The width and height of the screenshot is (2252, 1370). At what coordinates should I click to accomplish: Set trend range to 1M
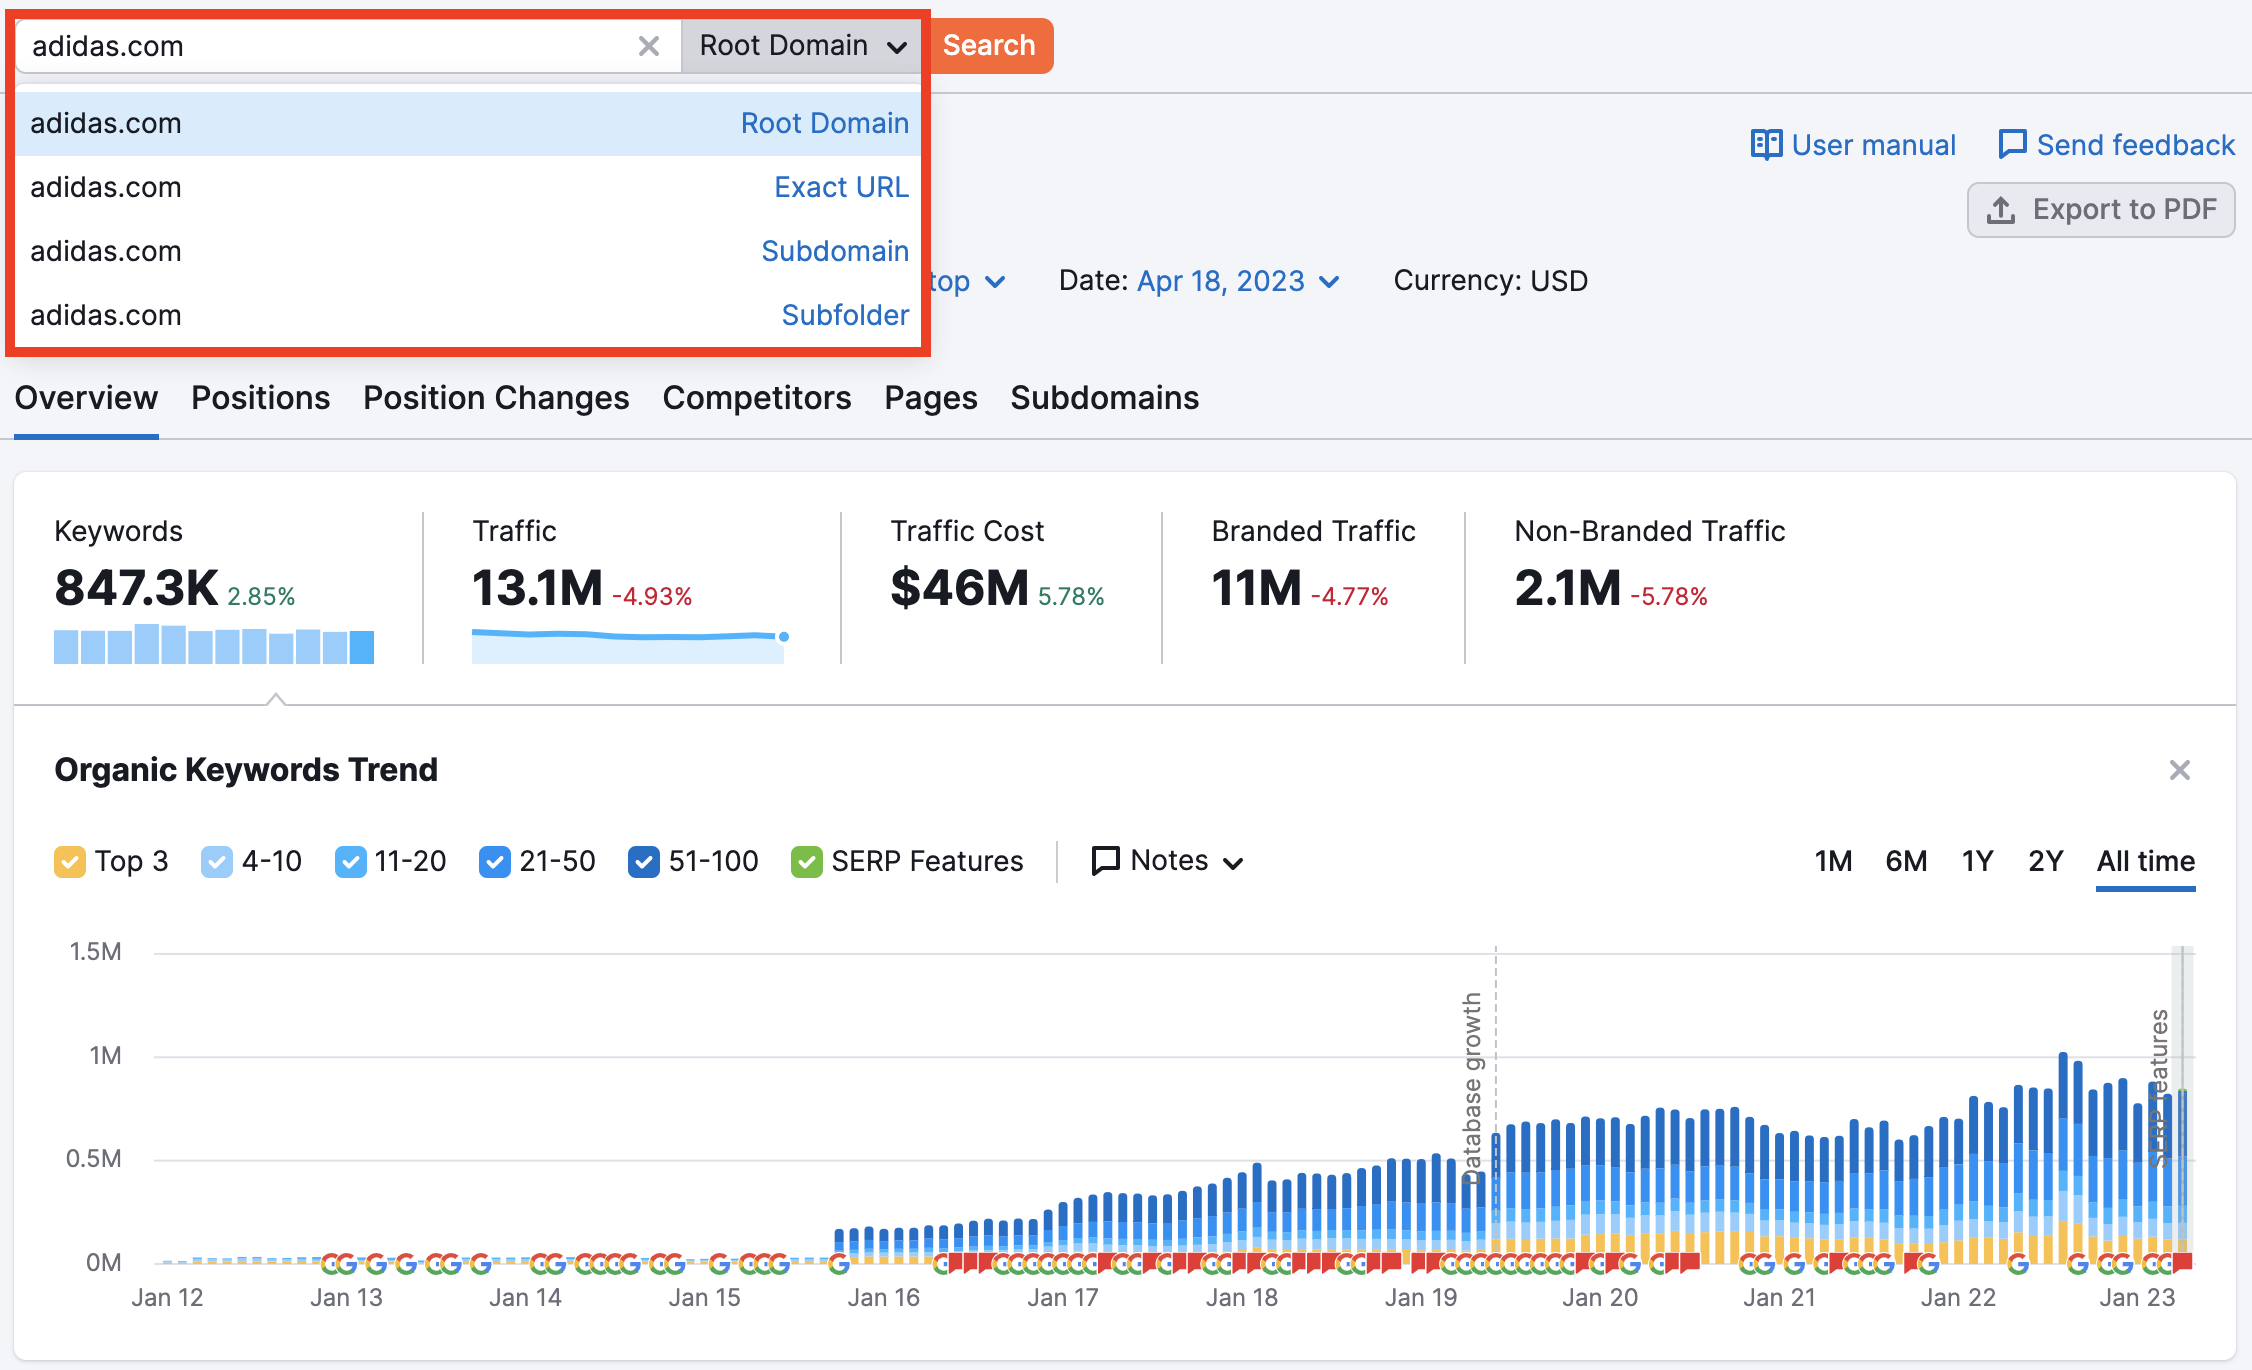click(1833, 861)
